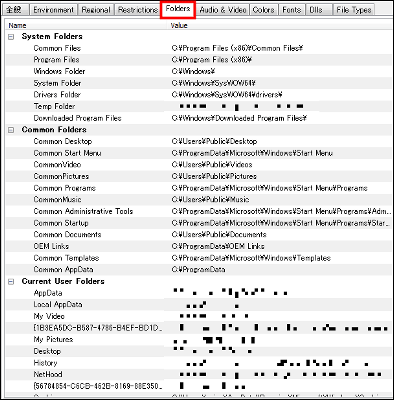
Task: Select the History row
Action: click(199, 363)
